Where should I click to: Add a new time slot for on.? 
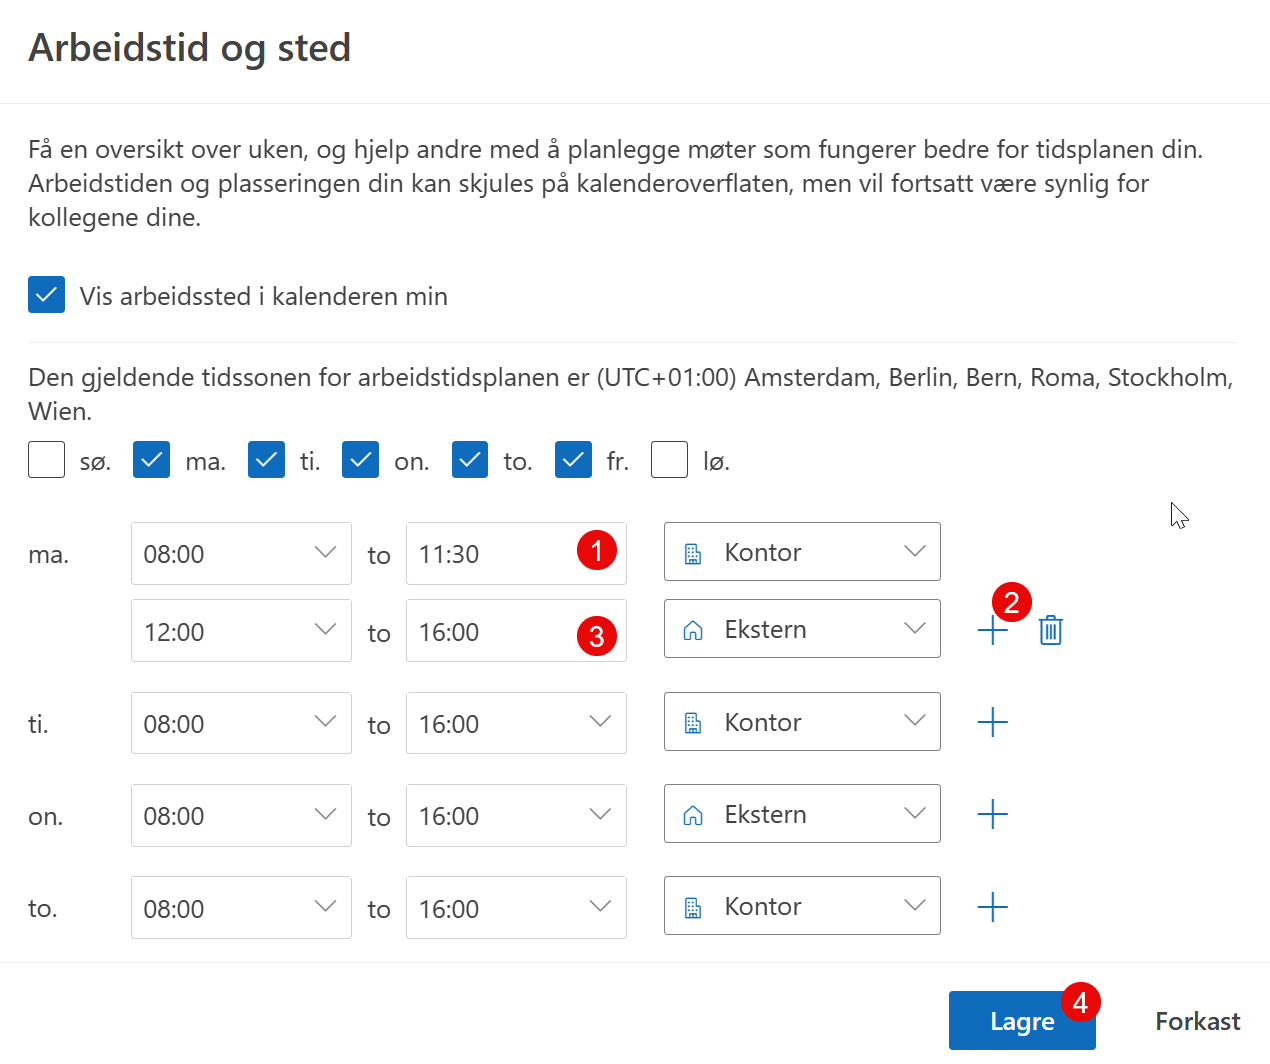point(992,813)
